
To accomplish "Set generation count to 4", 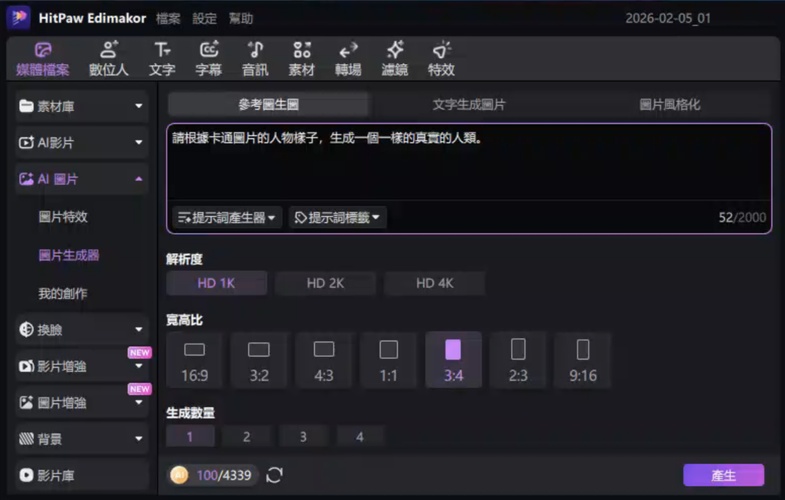I will tap(360, 436).
